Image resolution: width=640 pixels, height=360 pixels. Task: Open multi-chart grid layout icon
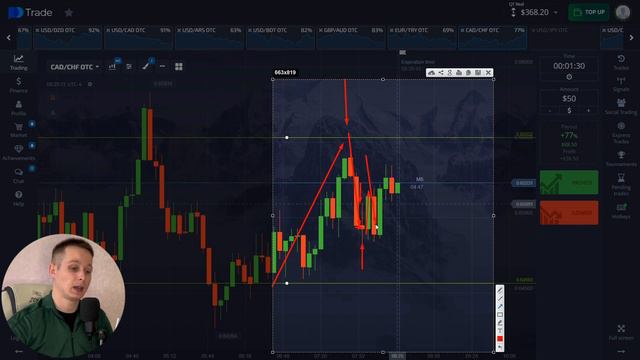179,66
